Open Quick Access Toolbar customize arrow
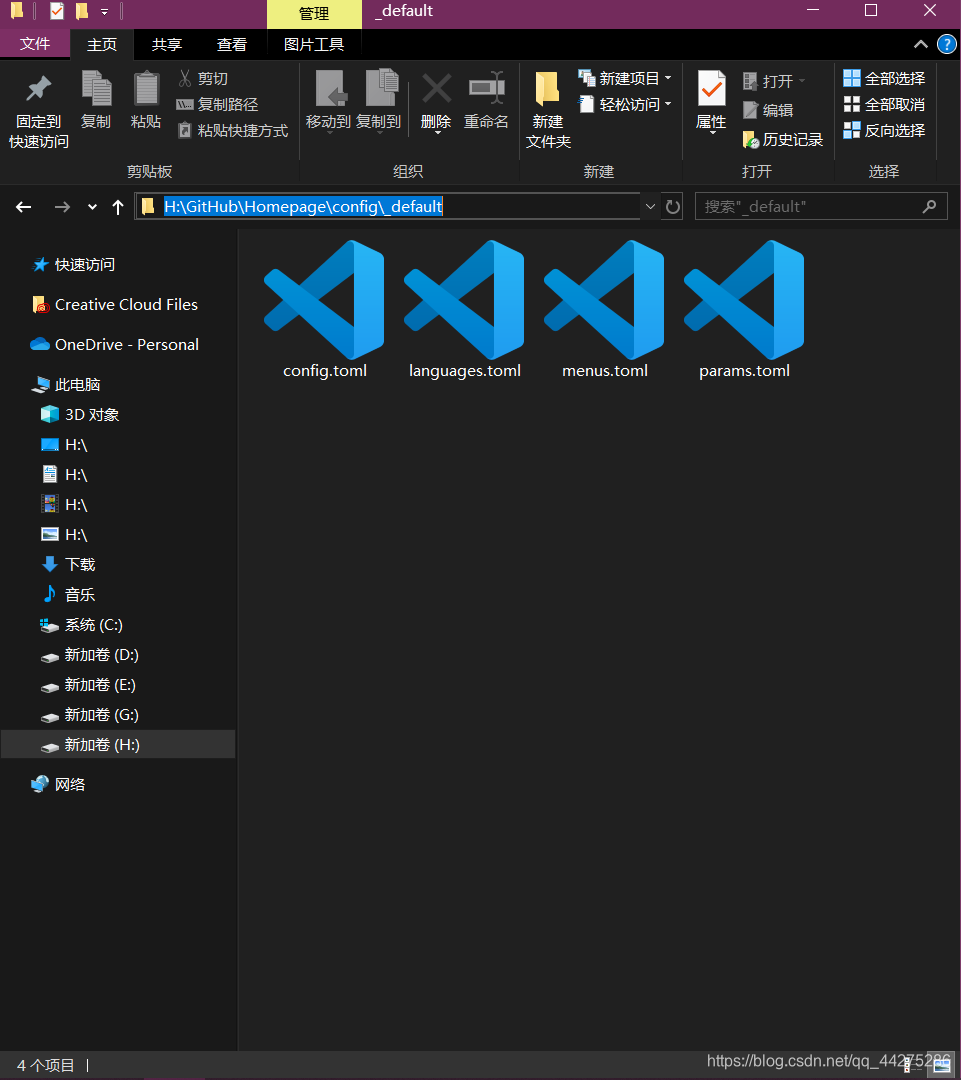961x1080 pixels. (x=105, y=12)
